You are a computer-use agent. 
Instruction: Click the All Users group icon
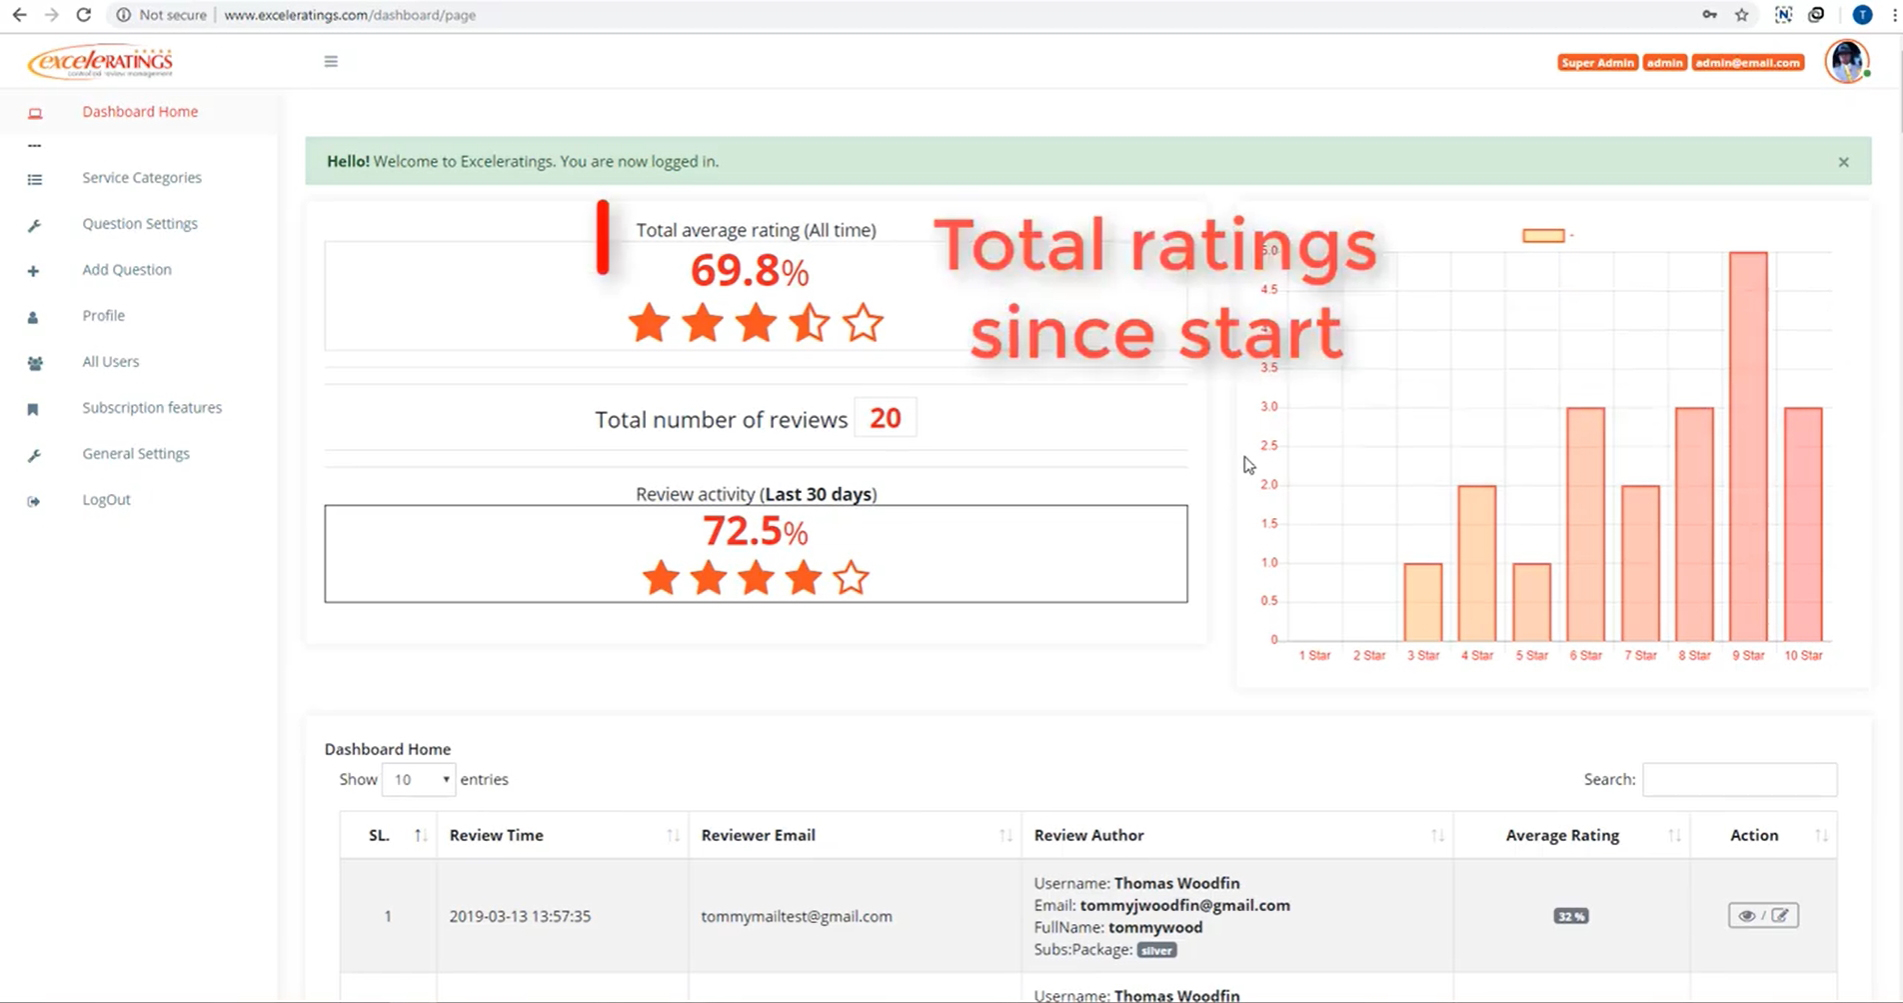point(35,363)
